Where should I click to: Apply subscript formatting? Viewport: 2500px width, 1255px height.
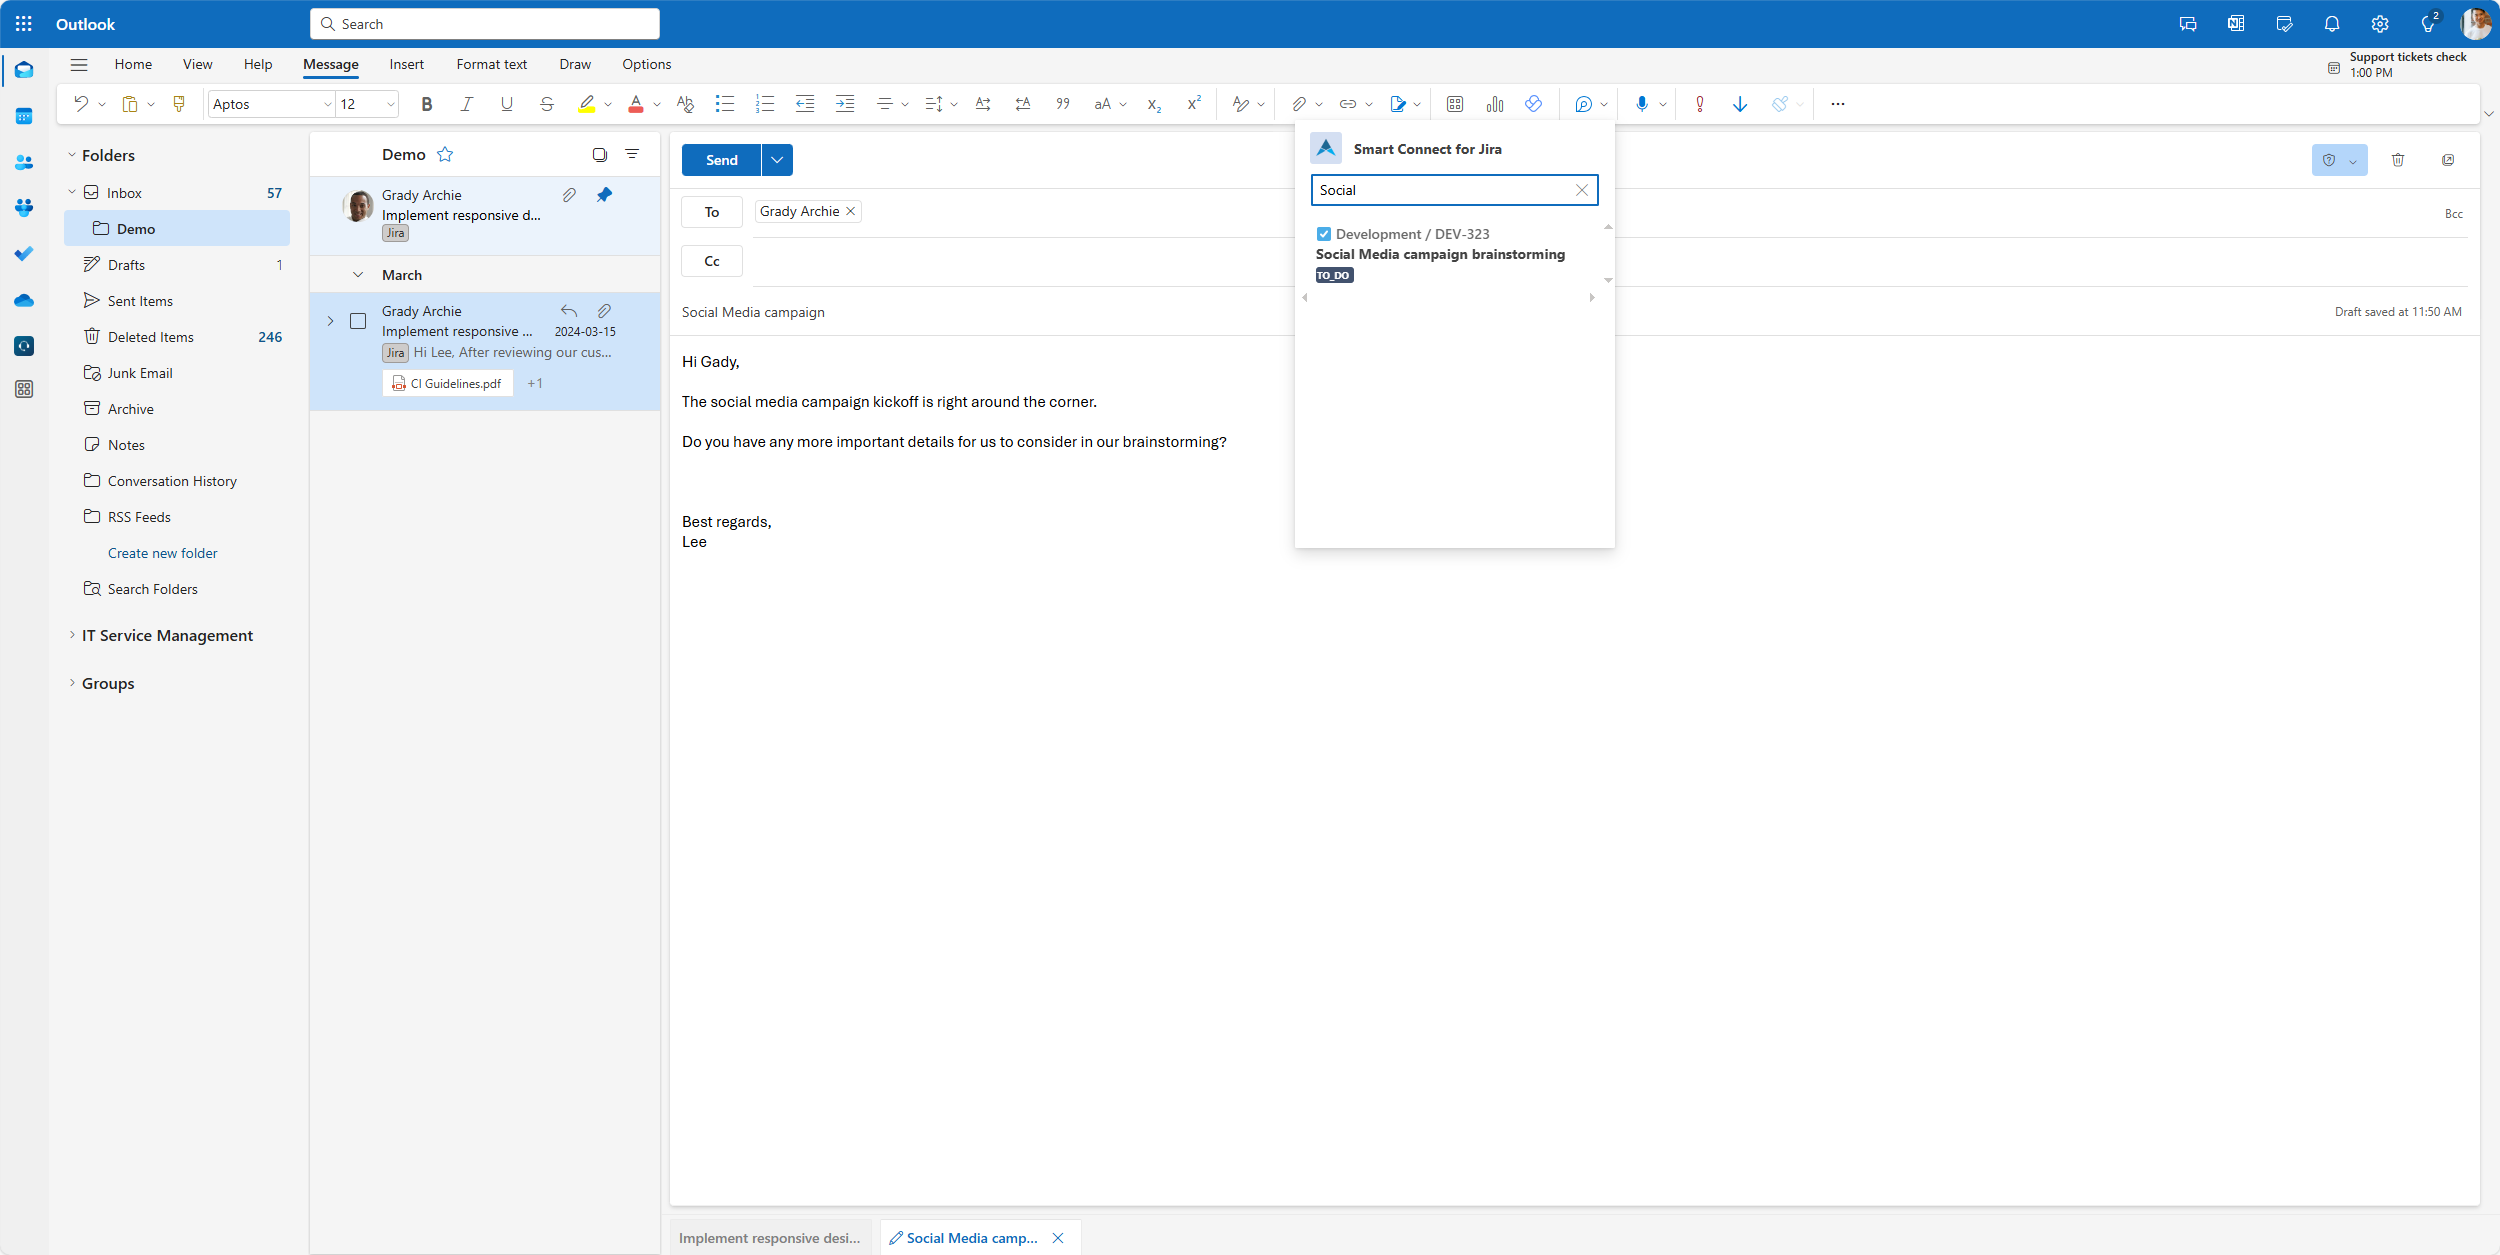[1154, 104]
